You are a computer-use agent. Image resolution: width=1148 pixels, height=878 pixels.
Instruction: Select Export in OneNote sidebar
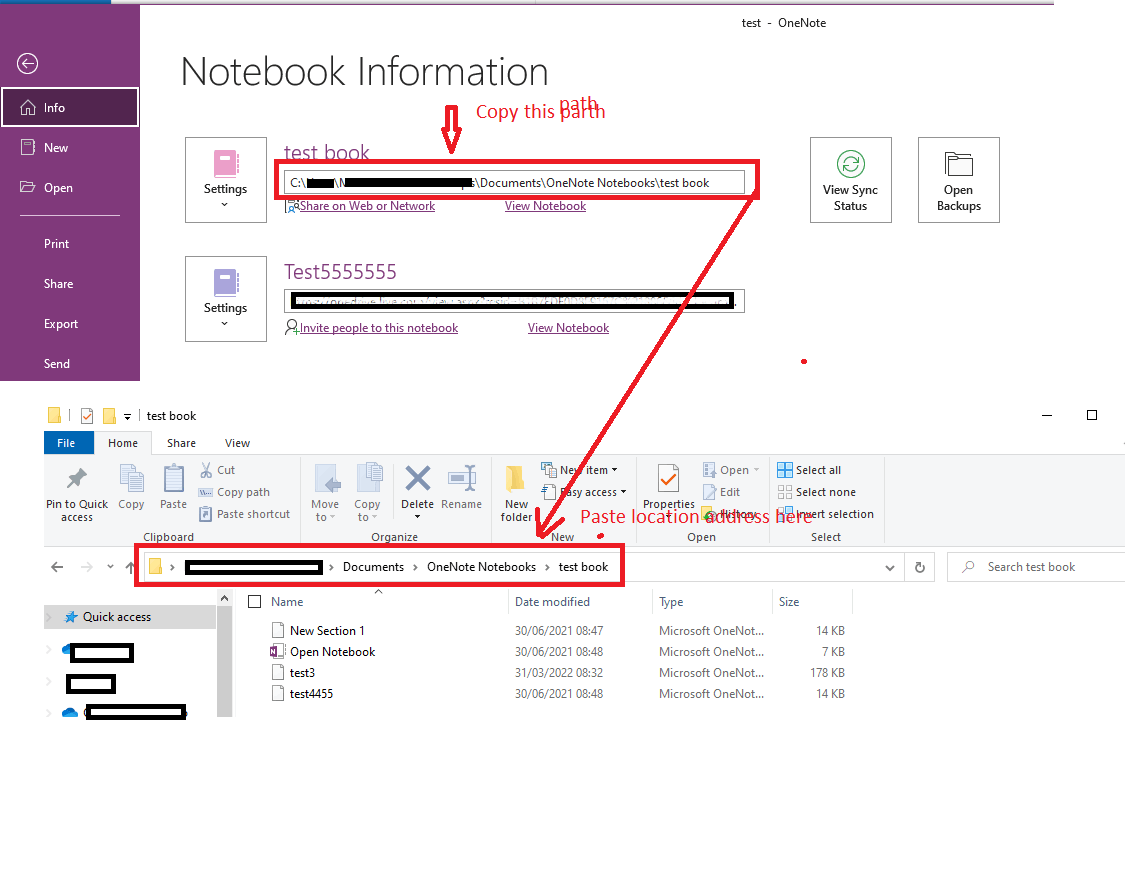[61, 324]
